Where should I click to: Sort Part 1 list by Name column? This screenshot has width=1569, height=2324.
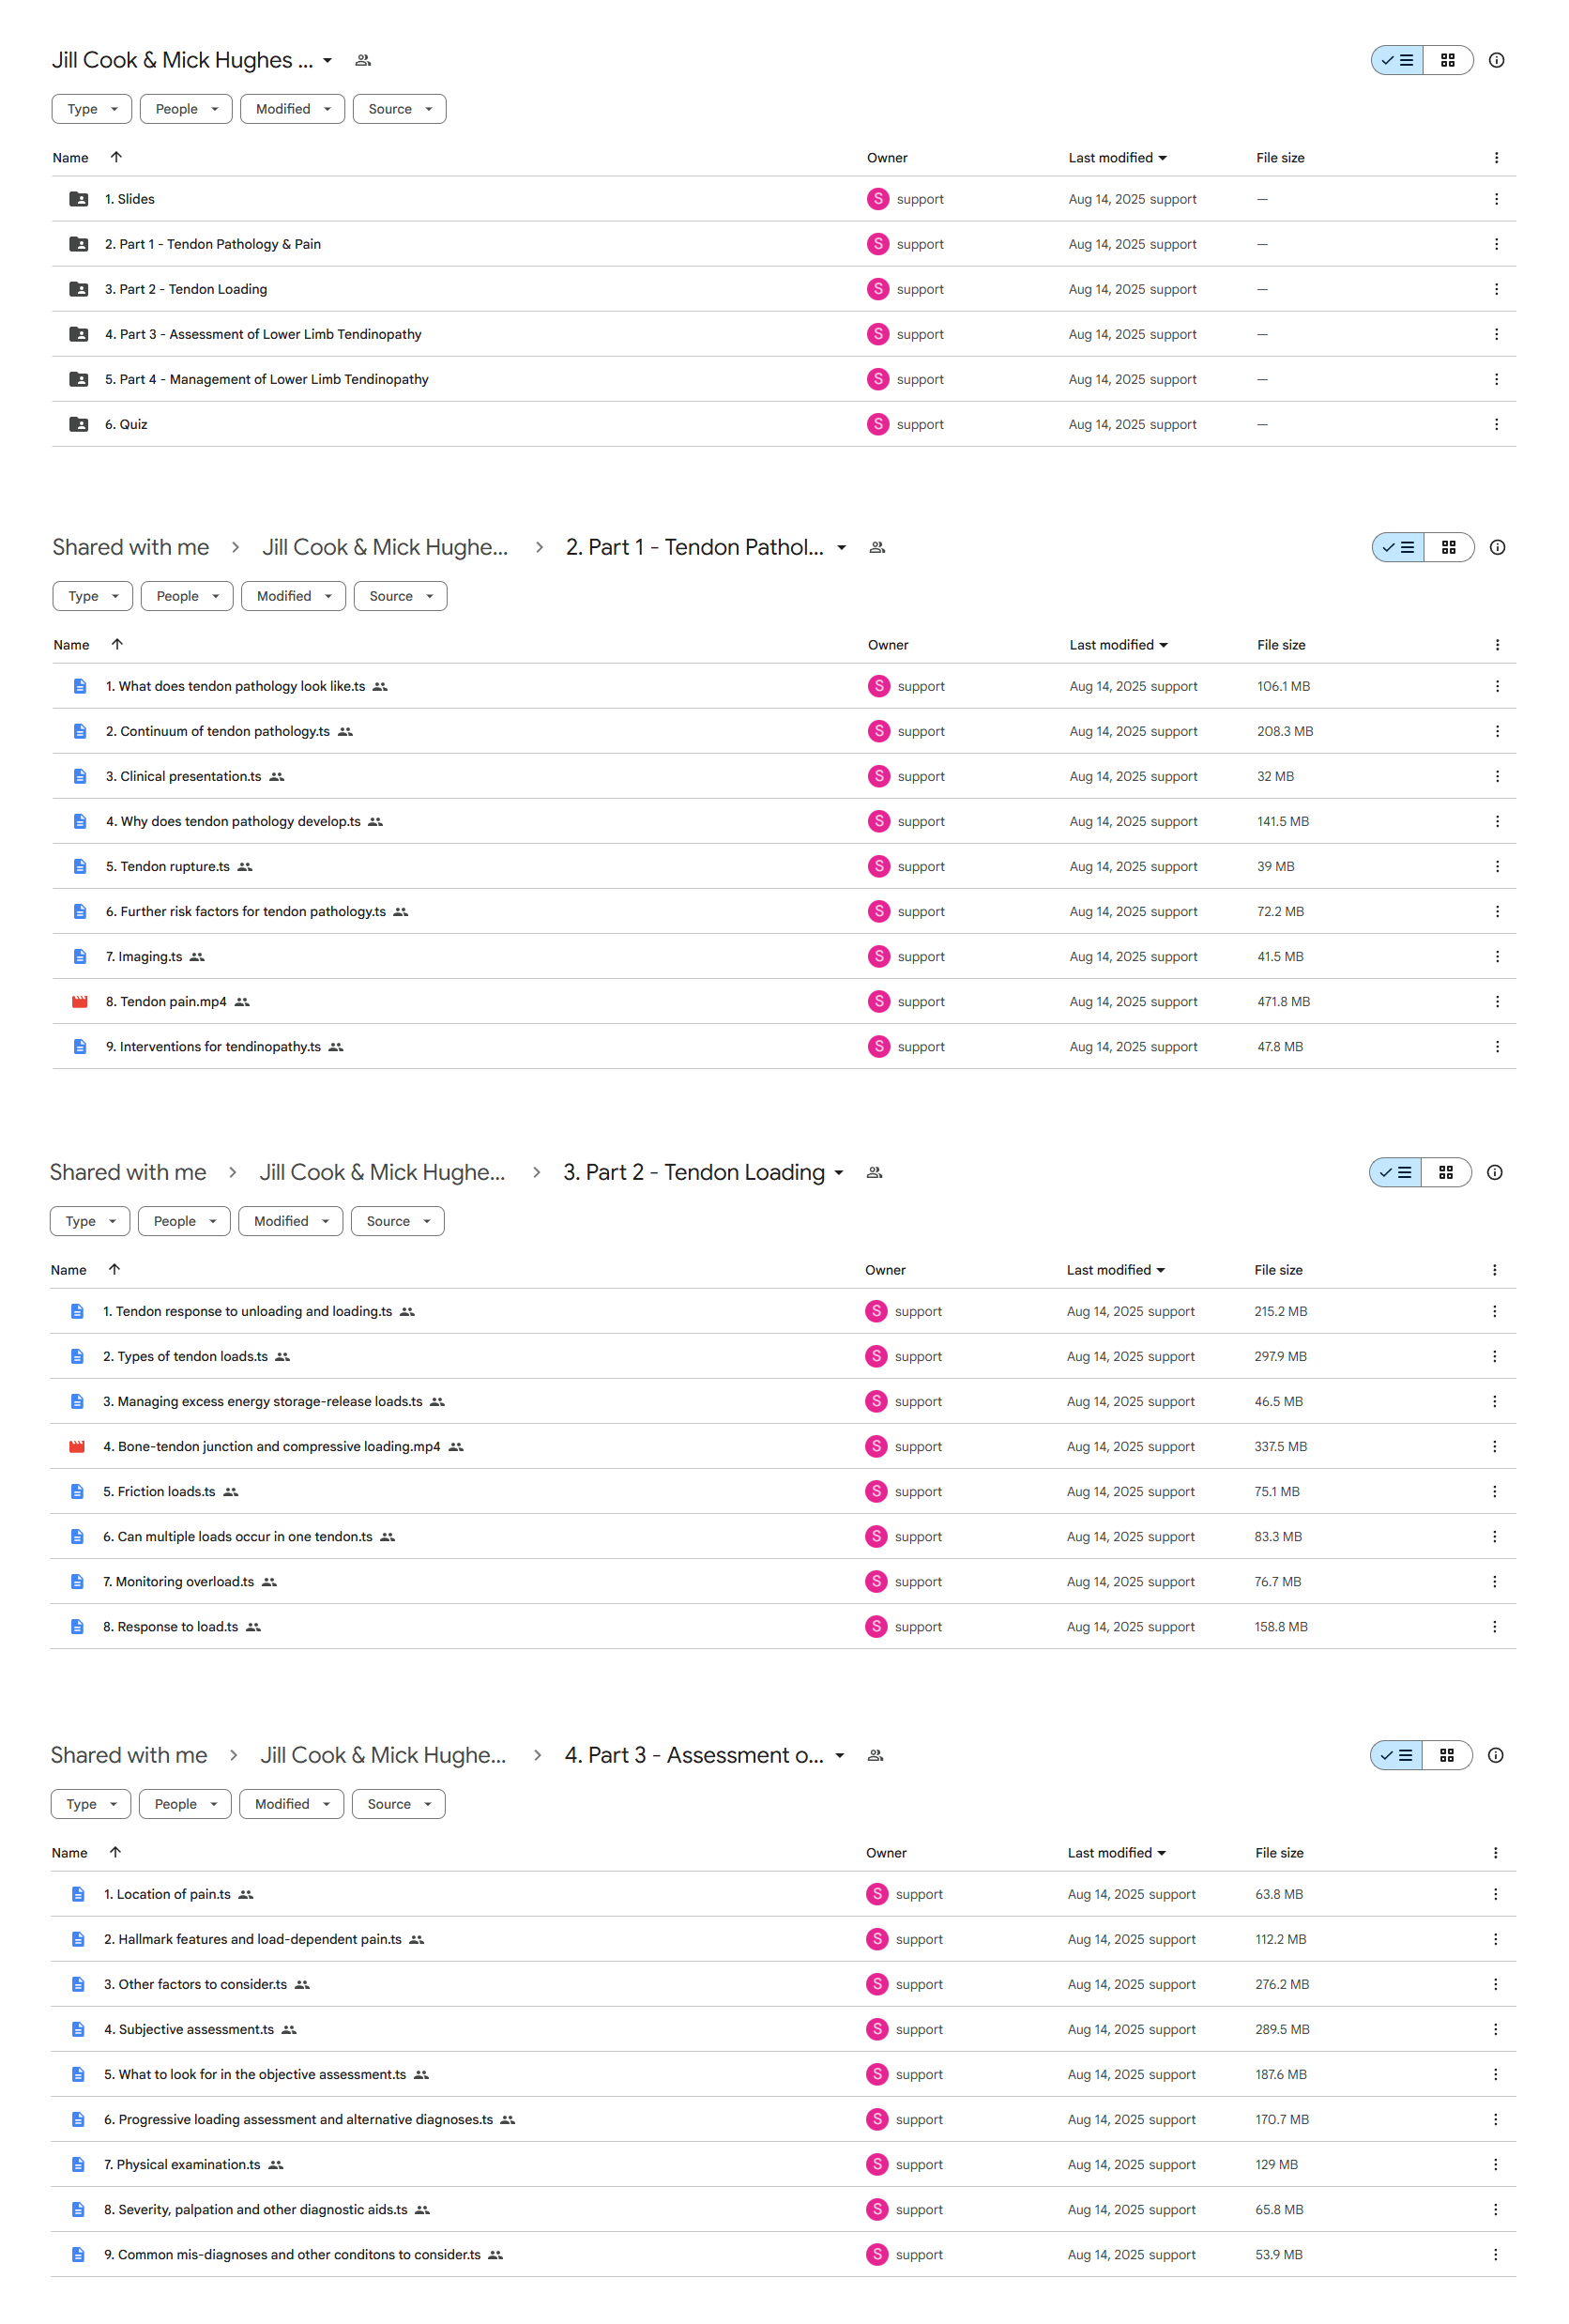(x=71, y=645)
